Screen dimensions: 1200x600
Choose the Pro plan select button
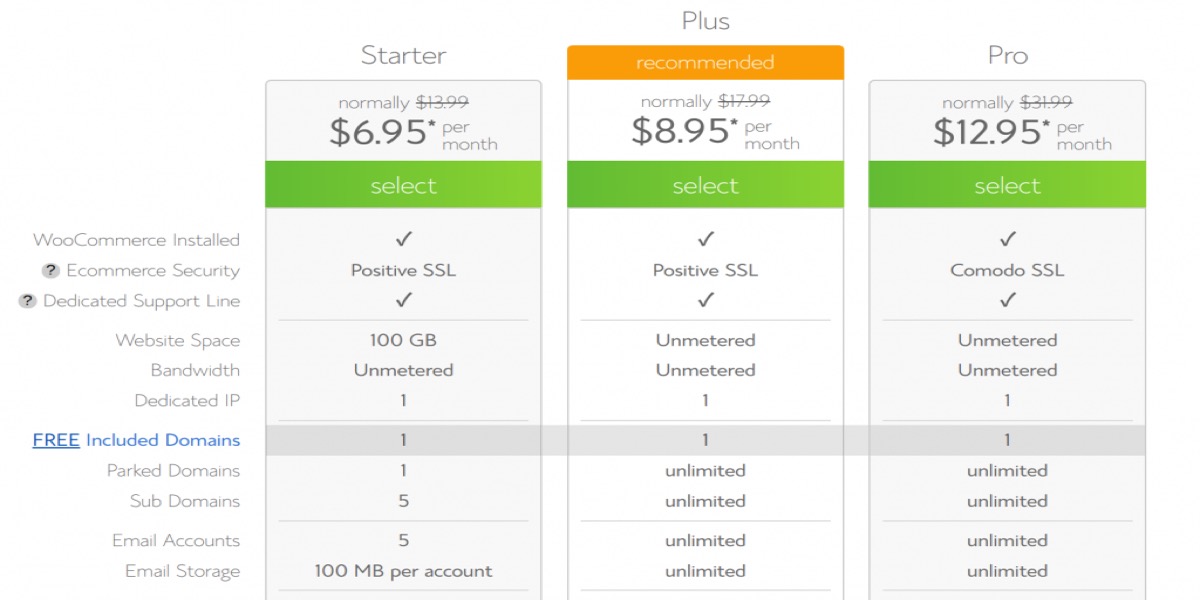point(1007,185)
